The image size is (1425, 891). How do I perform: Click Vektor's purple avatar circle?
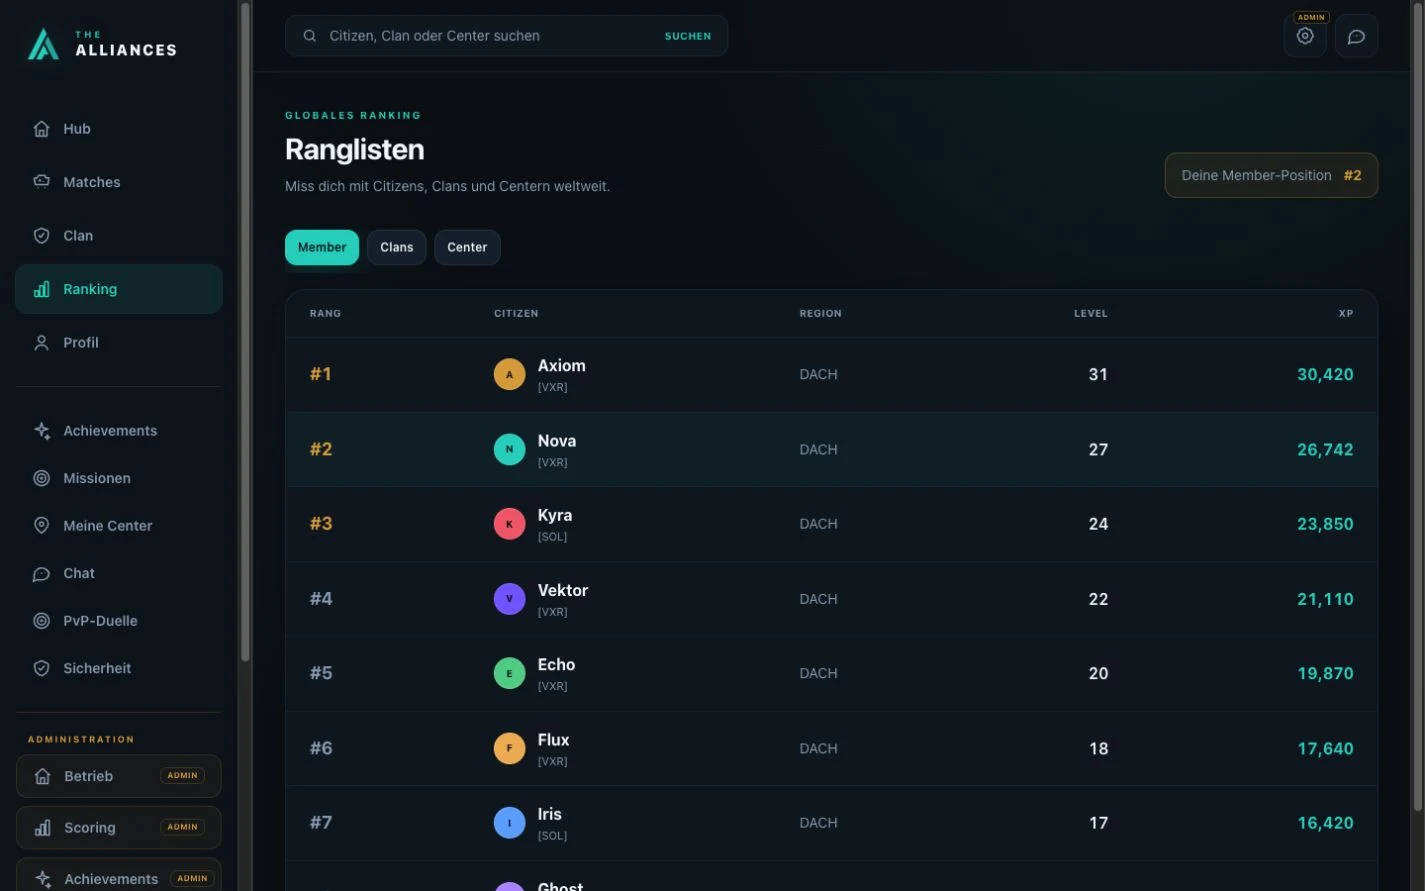[x=509, y=599]
